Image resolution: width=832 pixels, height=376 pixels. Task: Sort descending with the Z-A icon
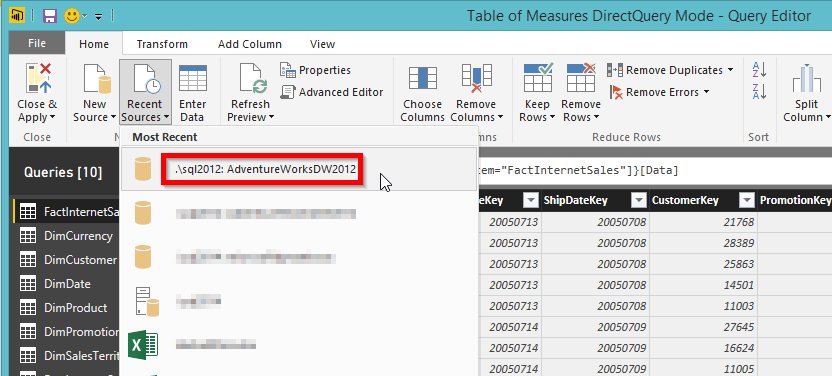click(x=759, y=91)
